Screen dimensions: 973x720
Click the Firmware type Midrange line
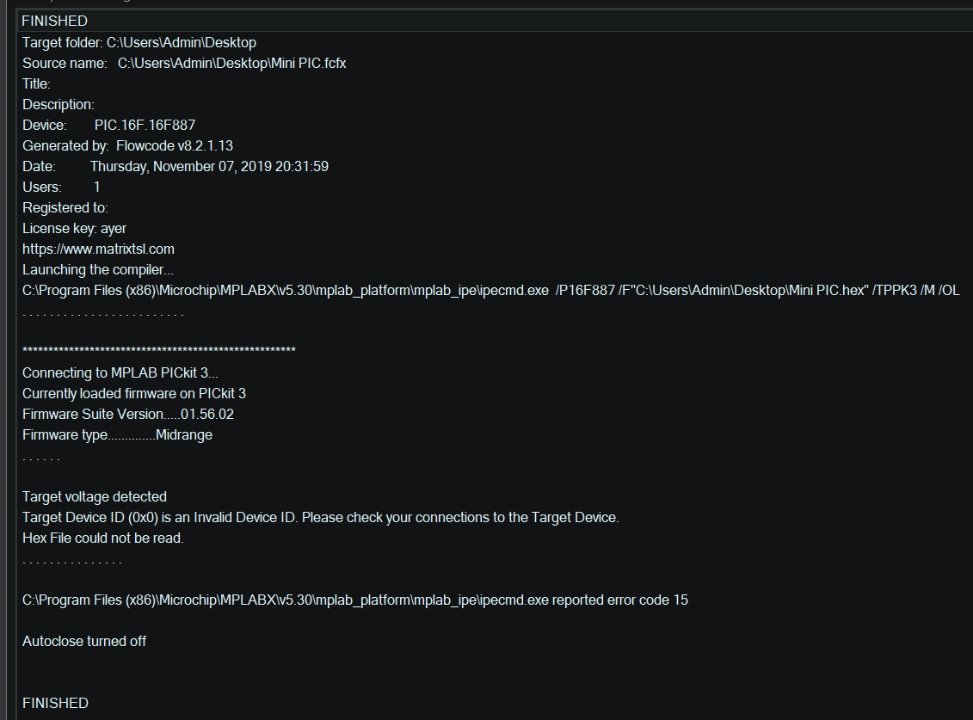(x=117, y=434)
